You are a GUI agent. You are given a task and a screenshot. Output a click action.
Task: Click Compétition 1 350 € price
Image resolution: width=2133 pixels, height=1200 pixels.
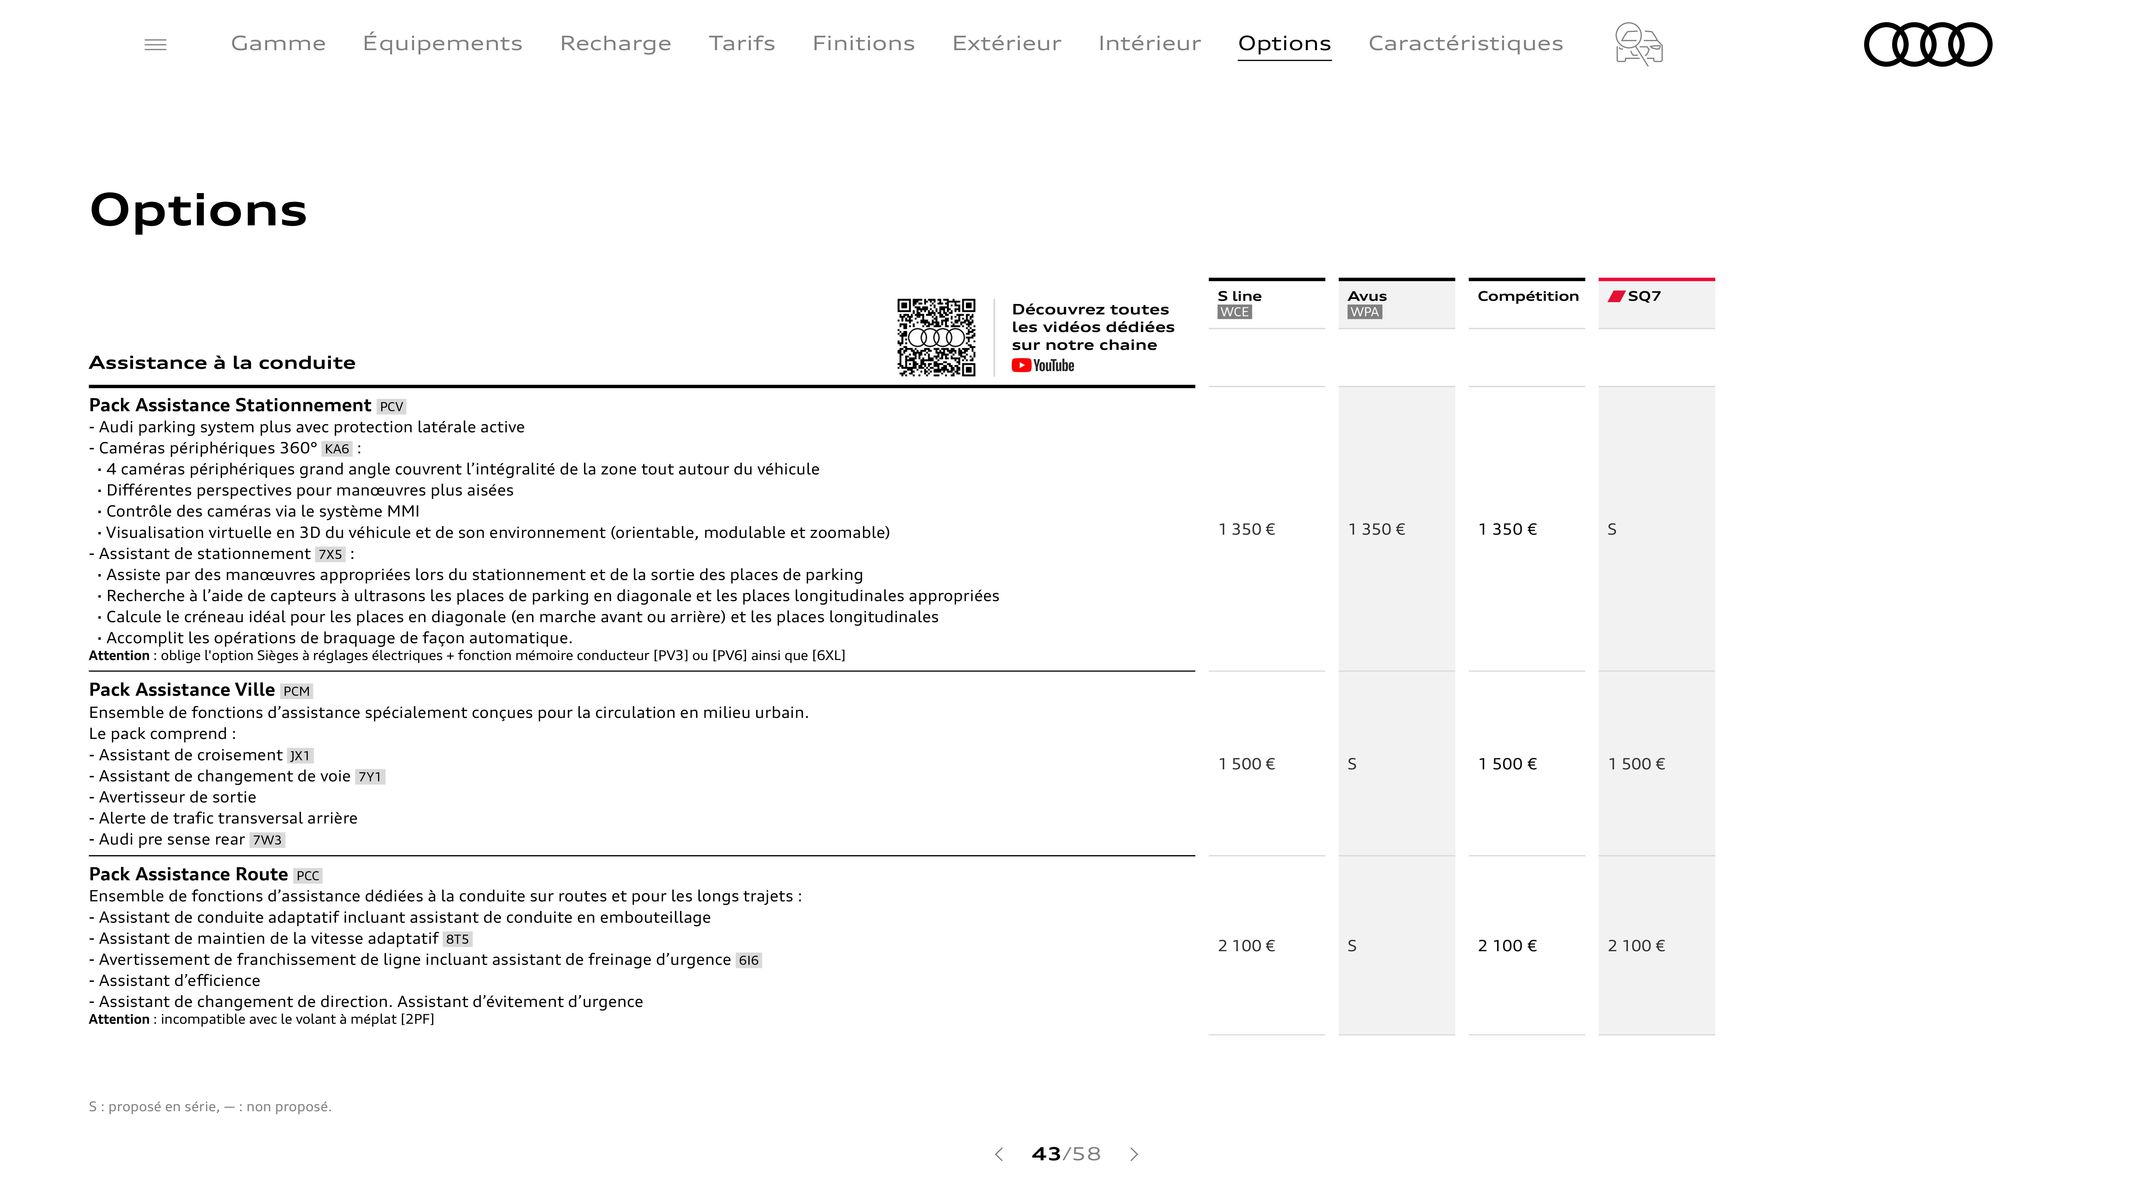coord(1507,529)
